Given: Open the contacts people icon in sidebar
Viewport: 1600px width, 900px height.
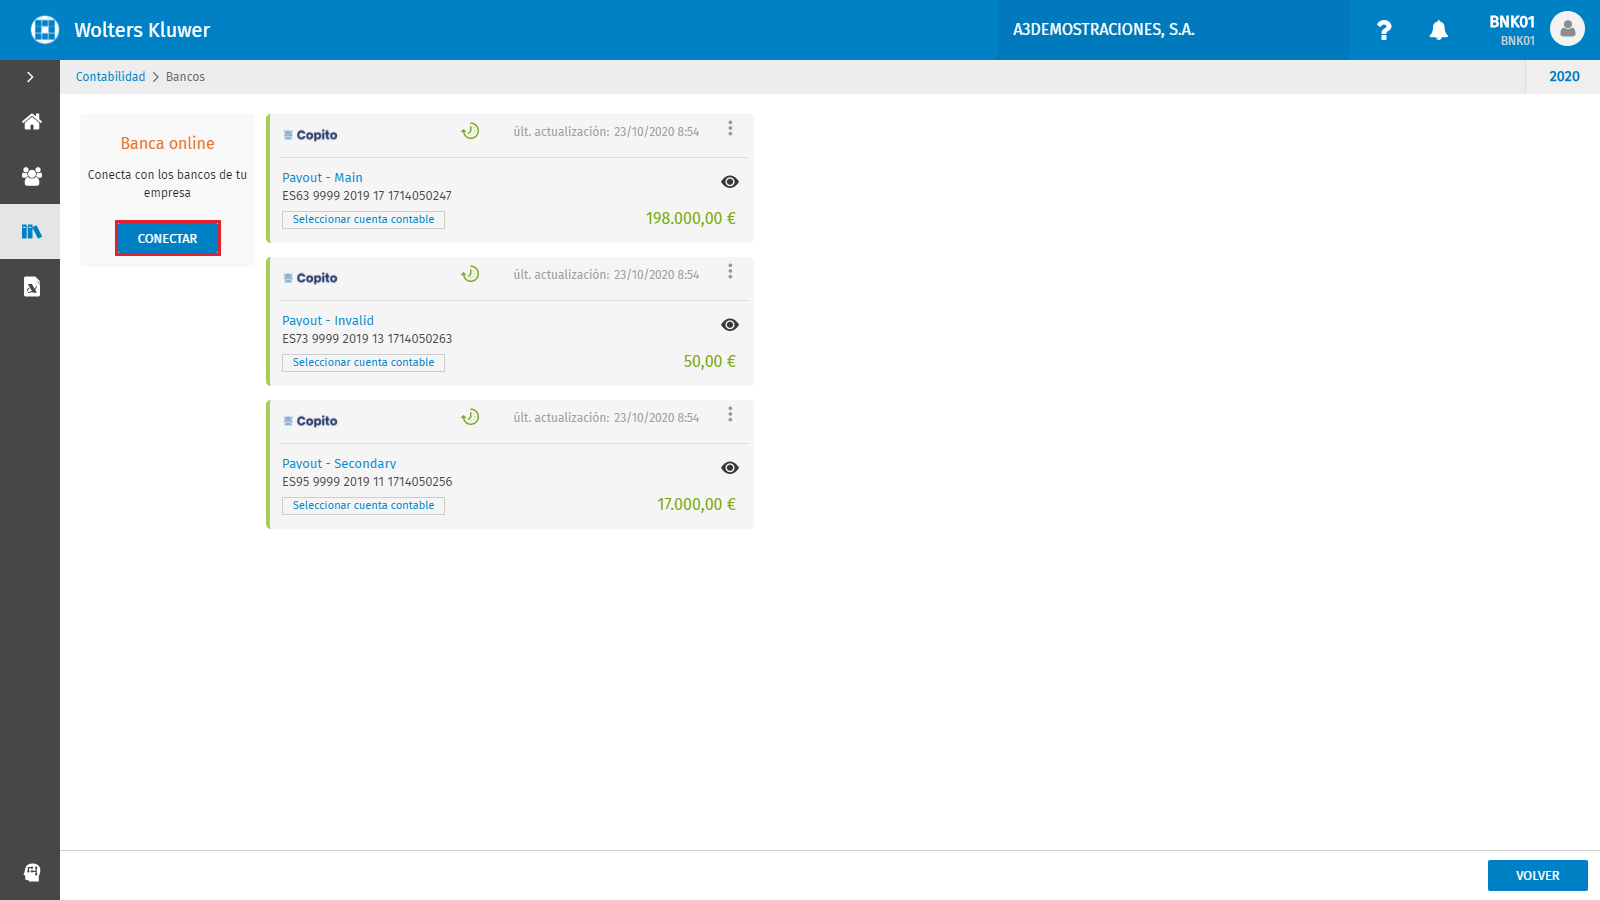Looking at the screenshot, I should pyautogui.click(x=32, y=176).
